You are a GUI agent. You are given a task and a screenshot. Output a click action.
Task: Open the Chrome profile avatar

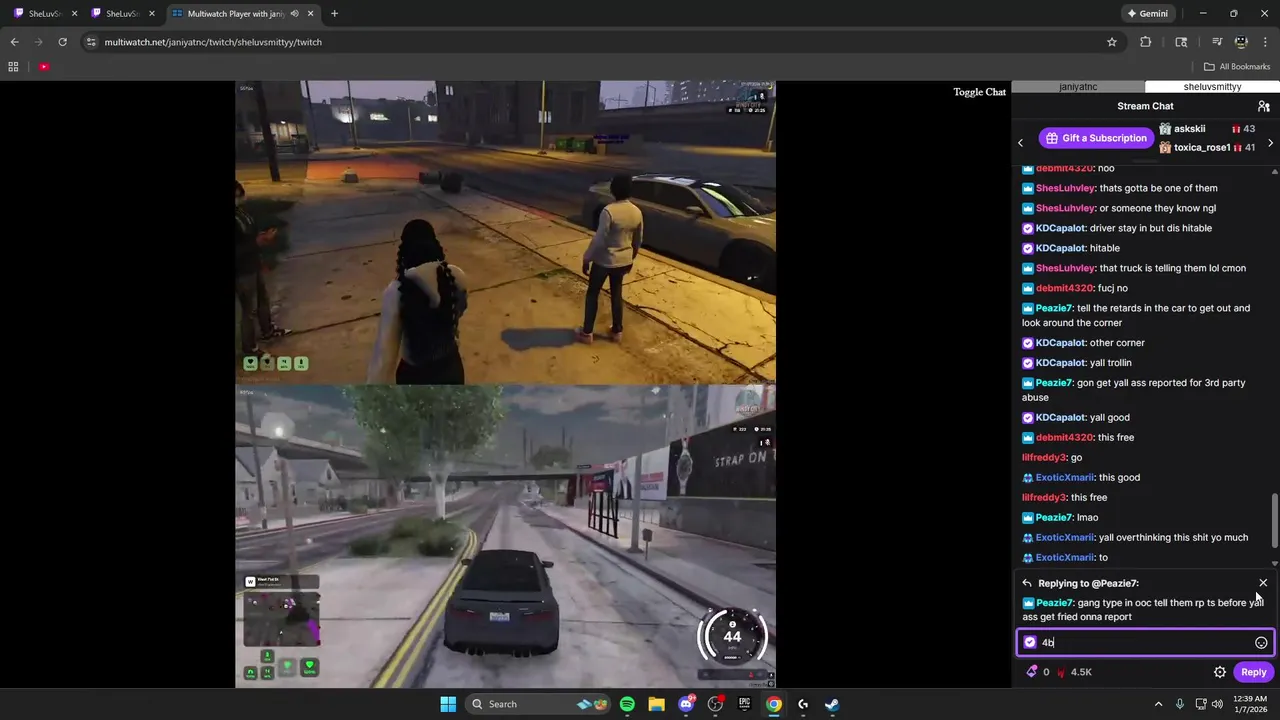(x=1241, y=42)
